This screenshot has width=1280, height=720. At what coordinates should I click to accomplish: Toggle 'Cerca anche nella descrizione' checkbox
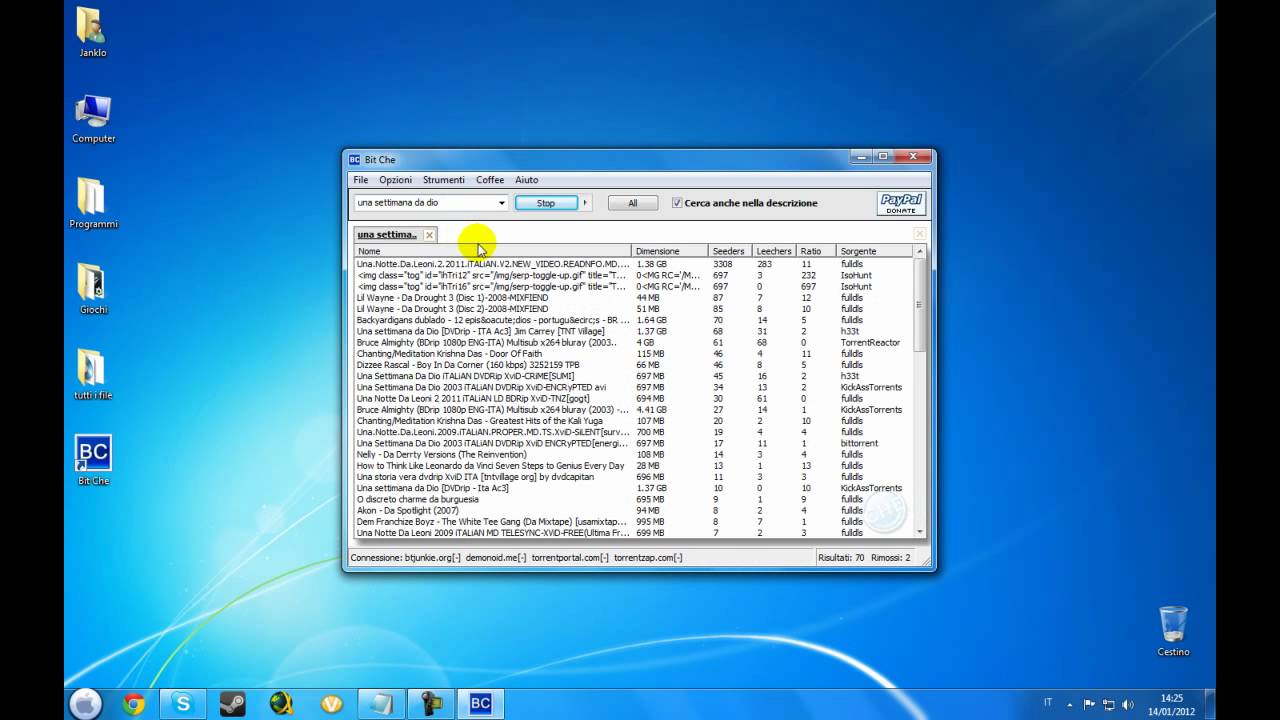[677, 203]
